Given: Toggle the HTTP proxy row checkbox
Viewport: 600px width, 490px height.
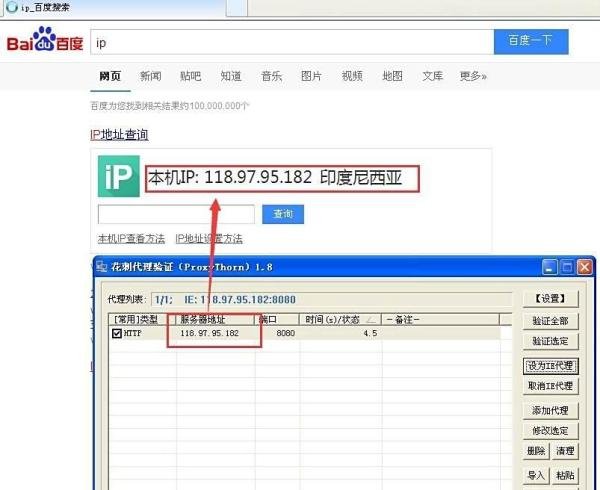Looking at the screenshot, I should (x=117, y=334).
